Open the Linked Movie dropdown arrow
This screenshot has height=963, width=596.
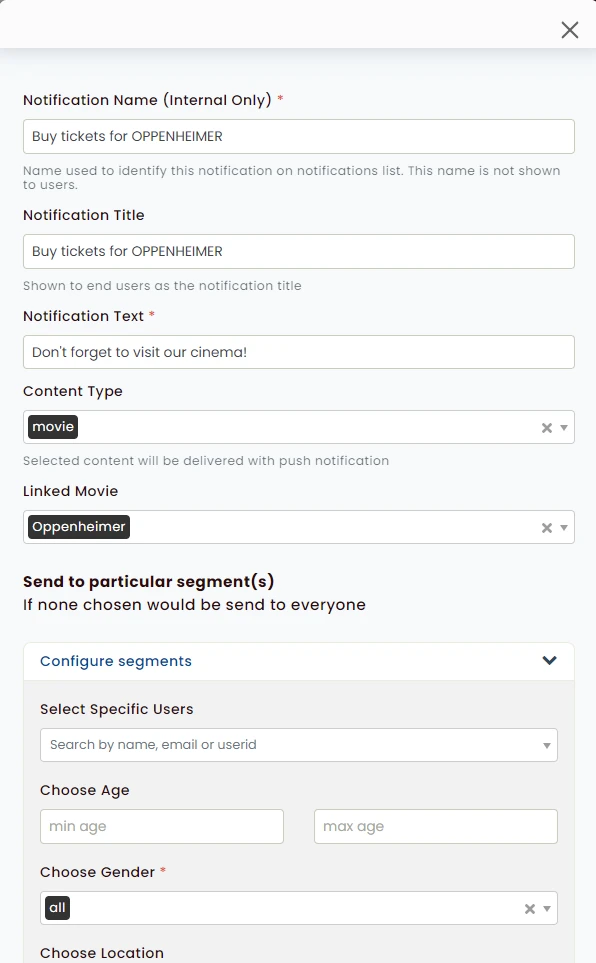pyautogui.click(x=564, y=528)
